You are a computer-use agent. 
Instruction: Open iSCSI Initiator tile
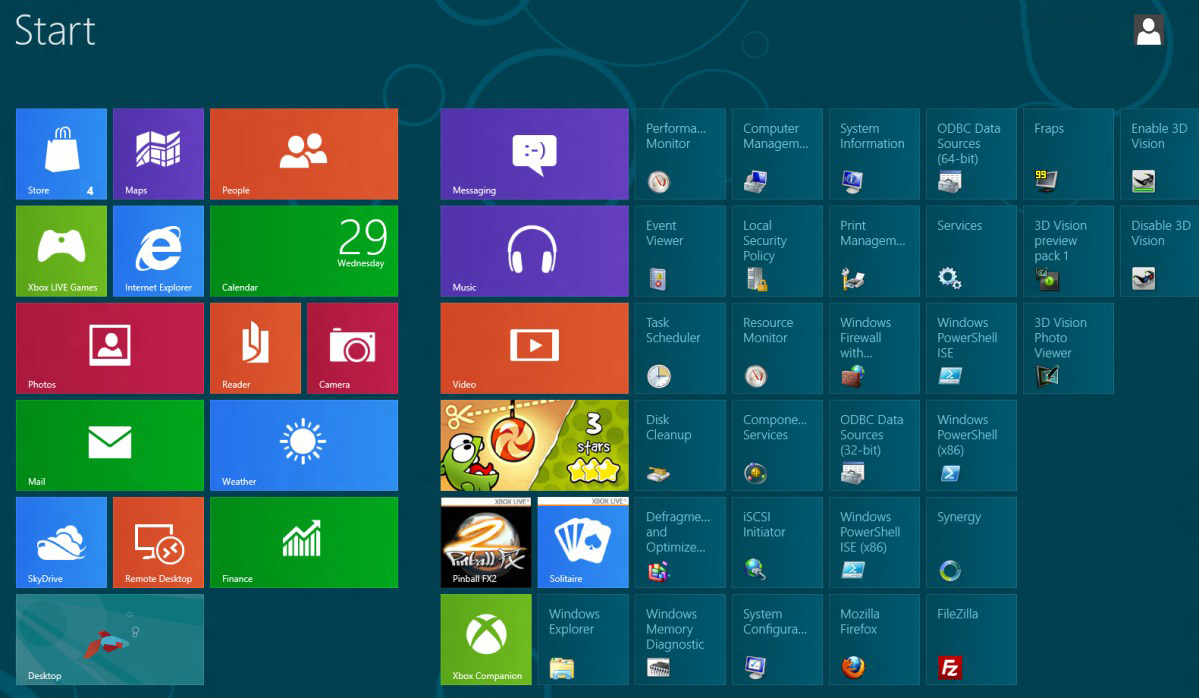[777, 542]
